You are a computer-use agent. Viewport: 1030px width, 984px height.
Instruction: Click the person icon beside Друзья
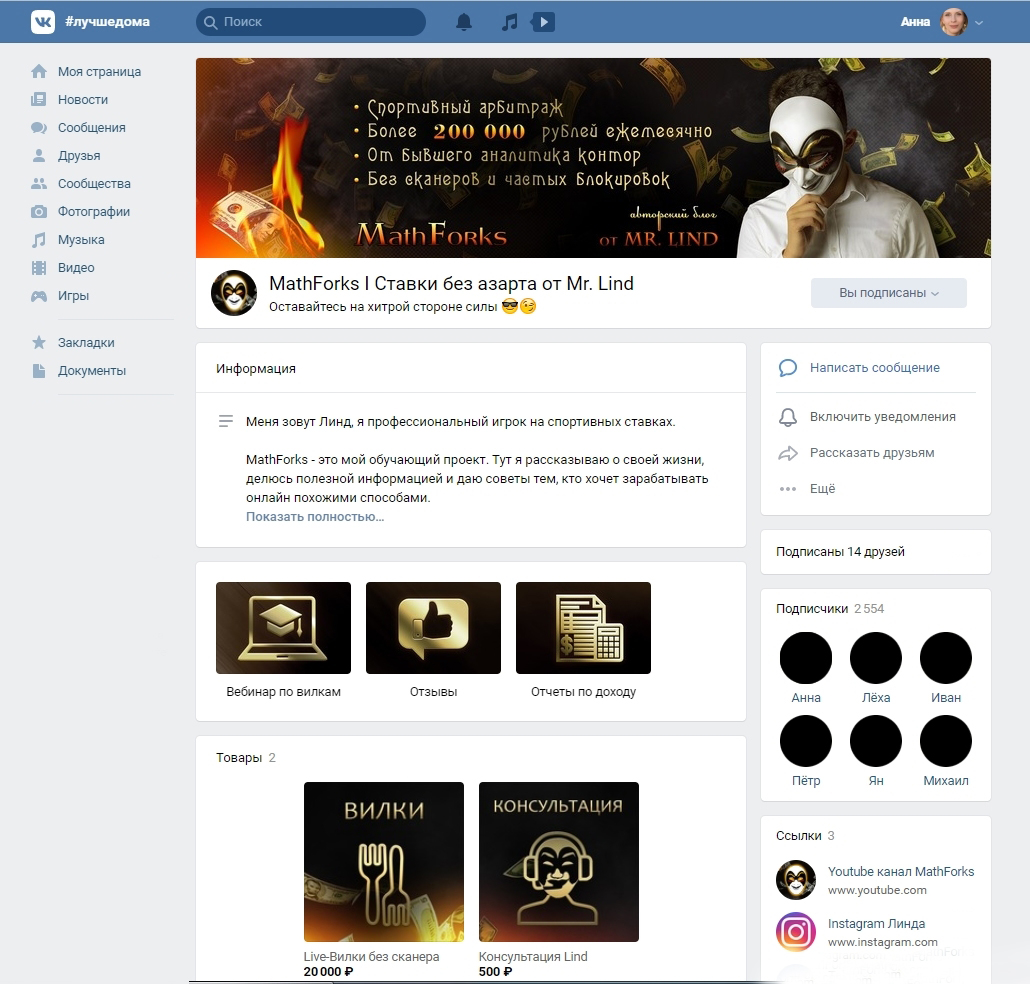coord(39,156)
